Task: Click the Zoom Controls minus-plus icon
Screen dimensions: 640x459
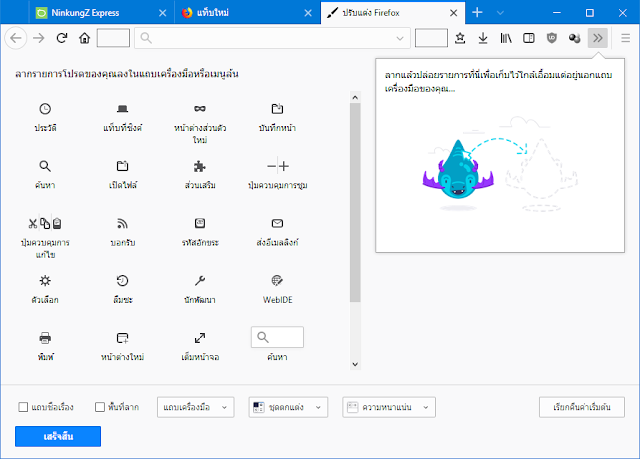Action: click(278, 166)
